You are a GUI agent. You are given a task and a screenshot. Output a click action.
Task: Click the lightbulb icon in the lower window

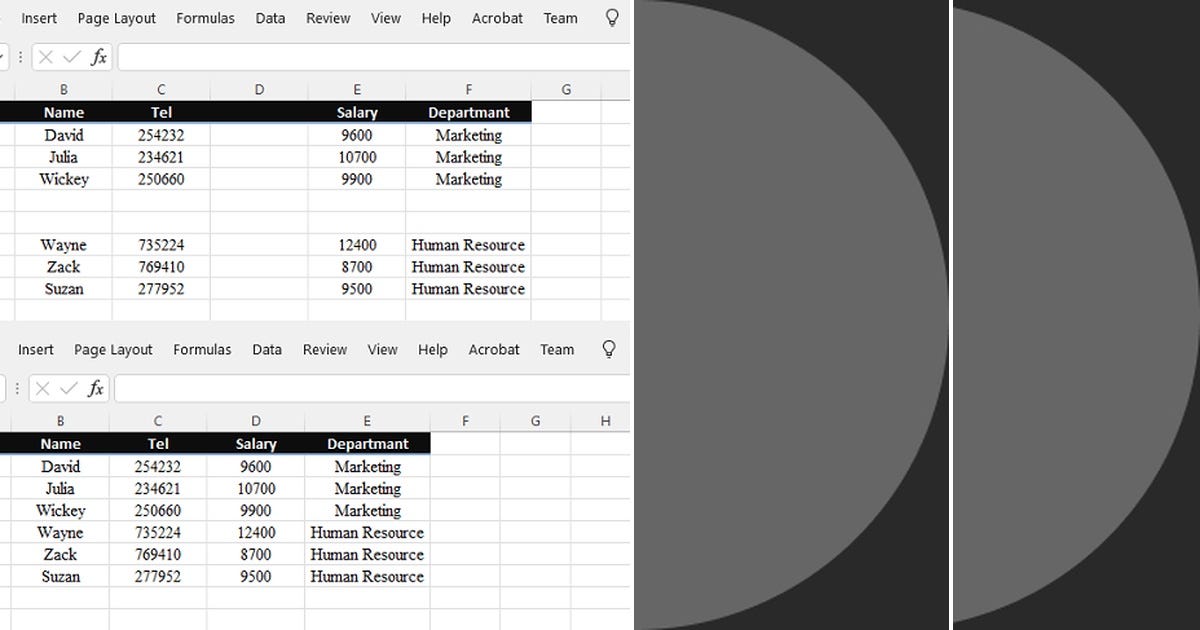coord(608,349)
